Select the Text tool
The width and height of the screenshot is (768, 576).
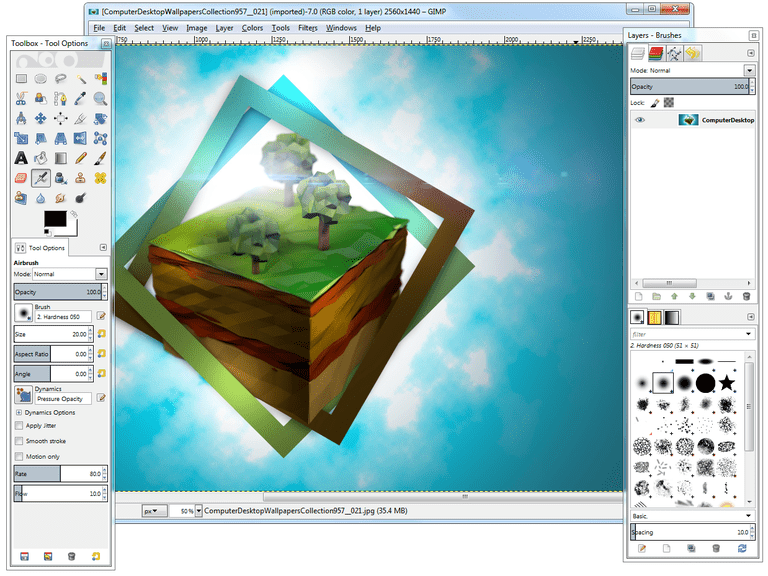pos(21,158)
